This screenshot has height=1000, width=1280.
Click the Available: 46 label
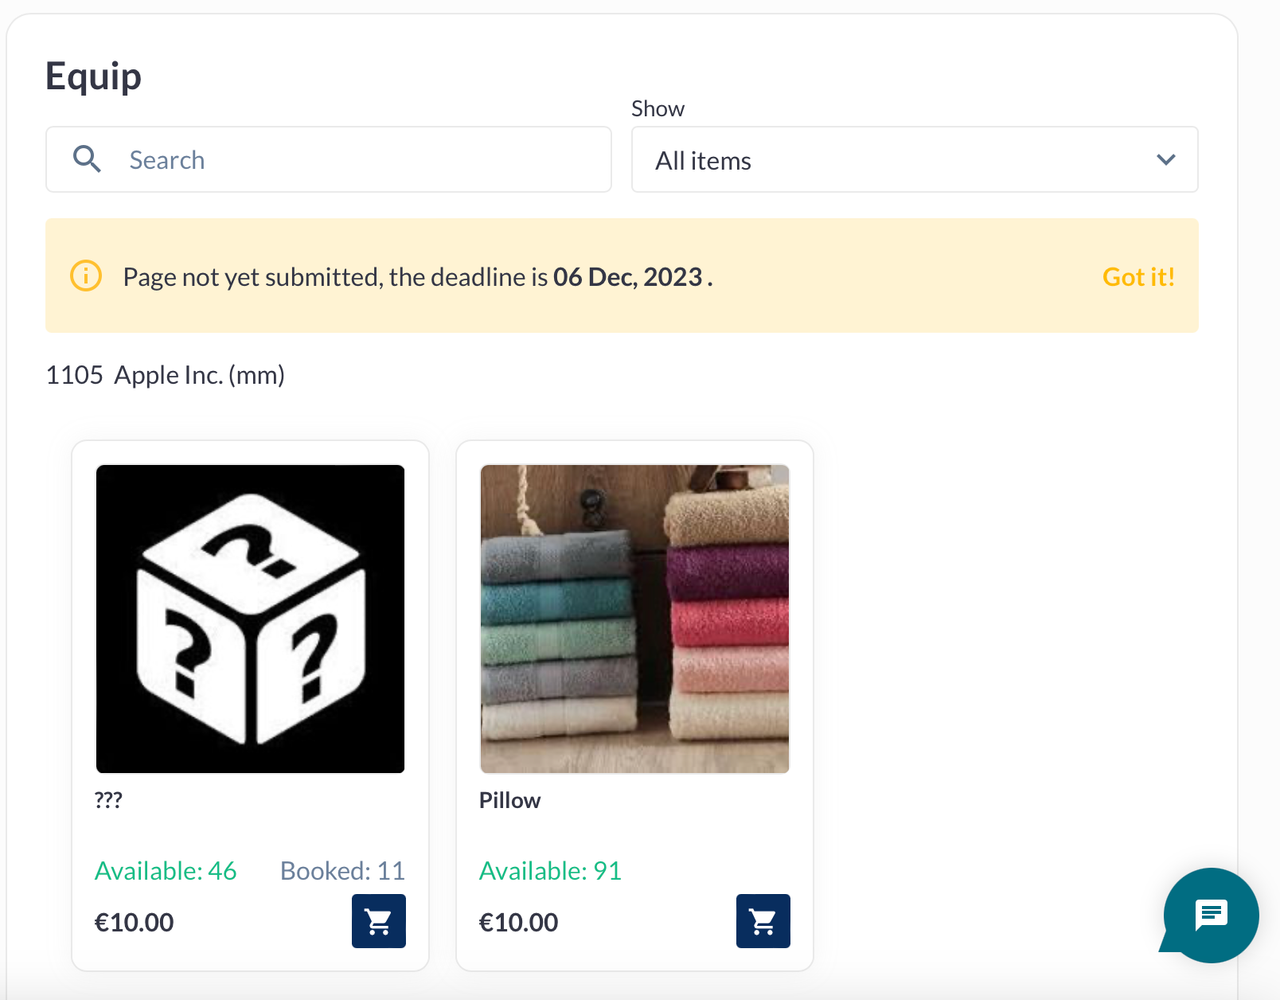(165, 871)
